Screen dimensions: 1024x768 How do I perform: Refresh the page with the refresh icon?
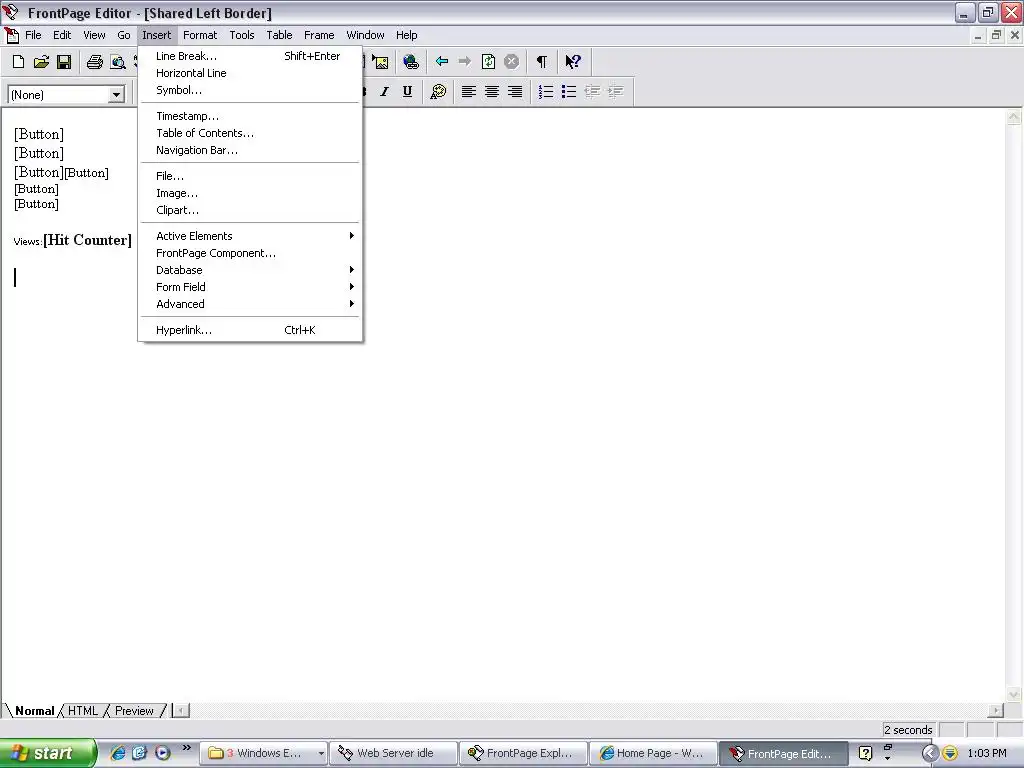488,61
